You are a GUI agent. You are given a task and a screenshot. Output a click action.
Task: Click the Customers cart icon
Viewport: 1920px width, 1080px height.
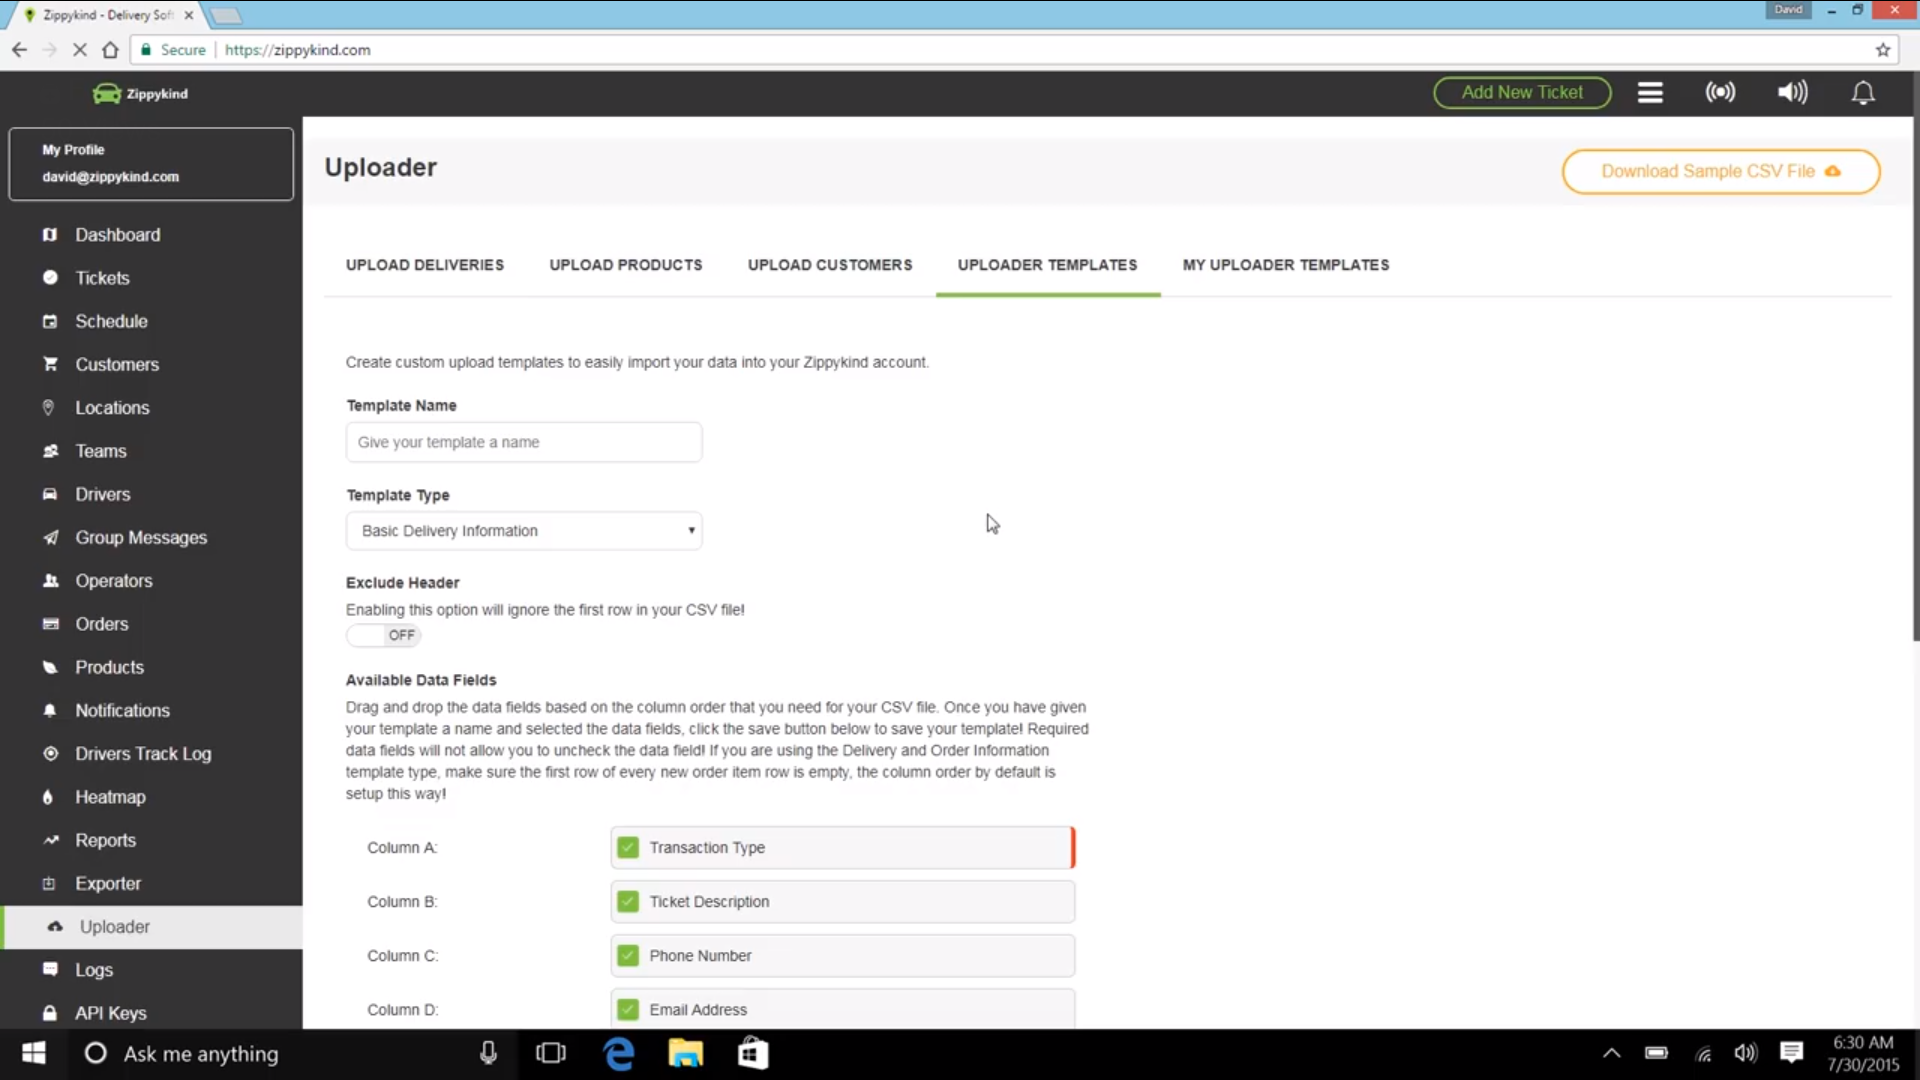50,364
